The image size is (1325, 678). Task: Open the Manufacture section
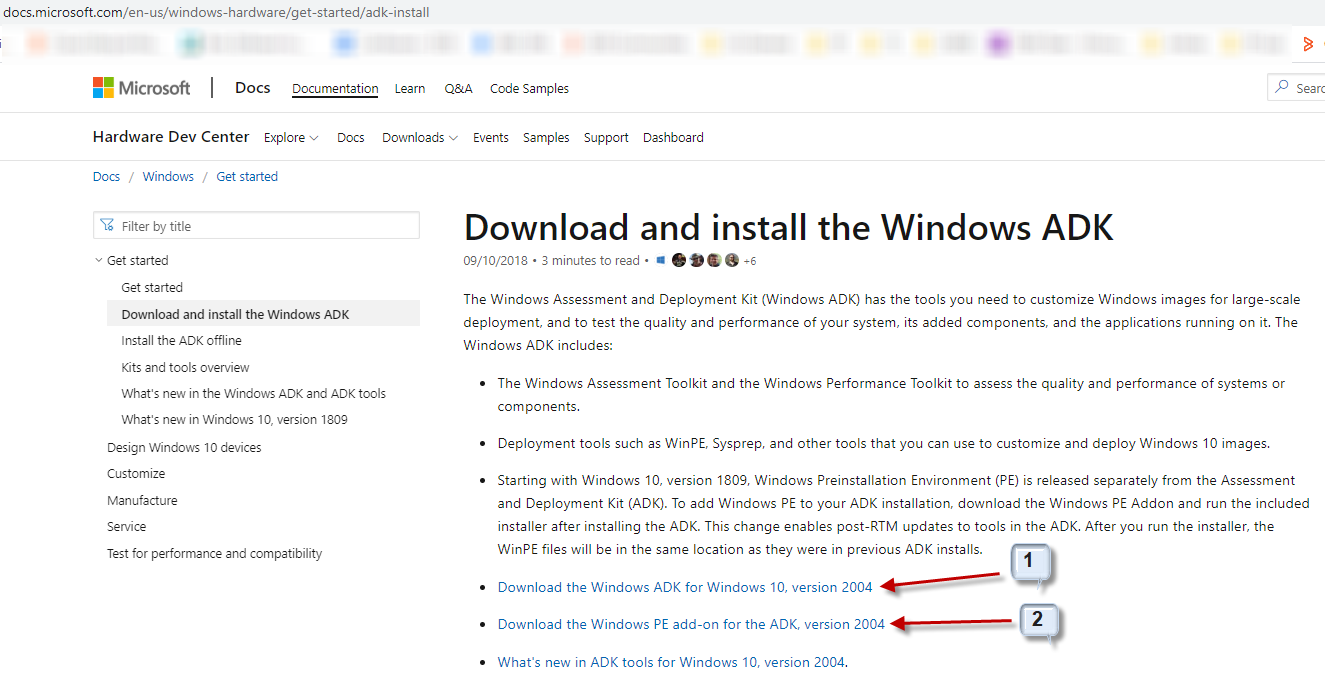click(142, 501)
